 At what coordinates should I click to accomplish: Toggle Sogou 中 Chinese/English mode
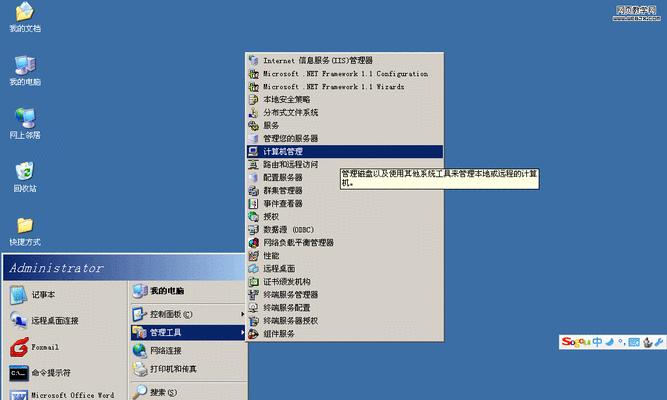(x=597, y=342)
